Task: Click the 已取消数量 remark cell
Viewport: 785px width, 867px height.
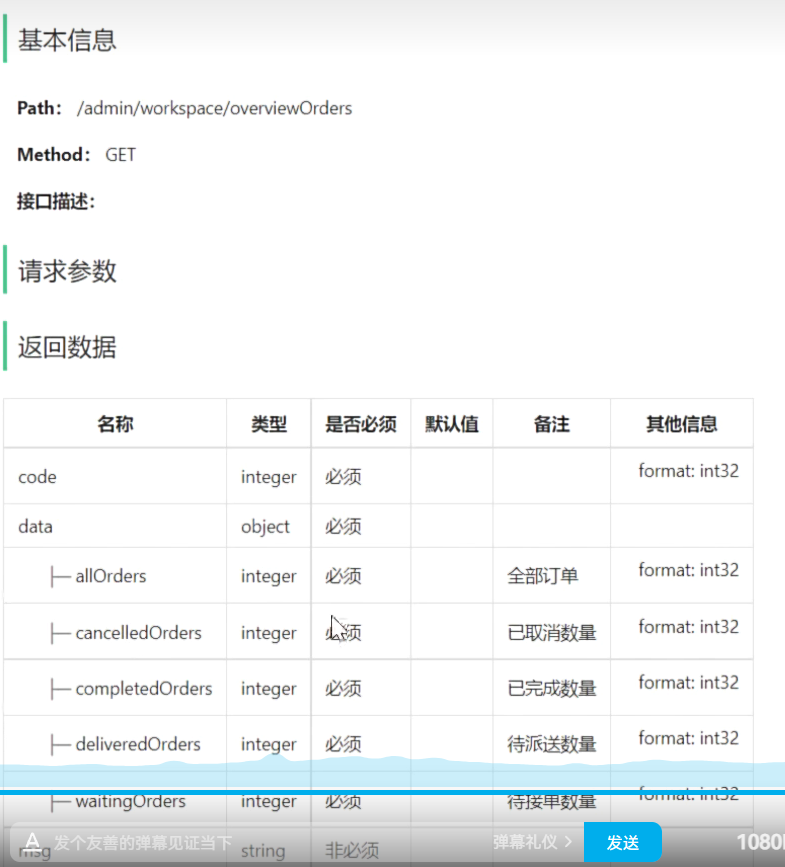Action: [552, 633]
